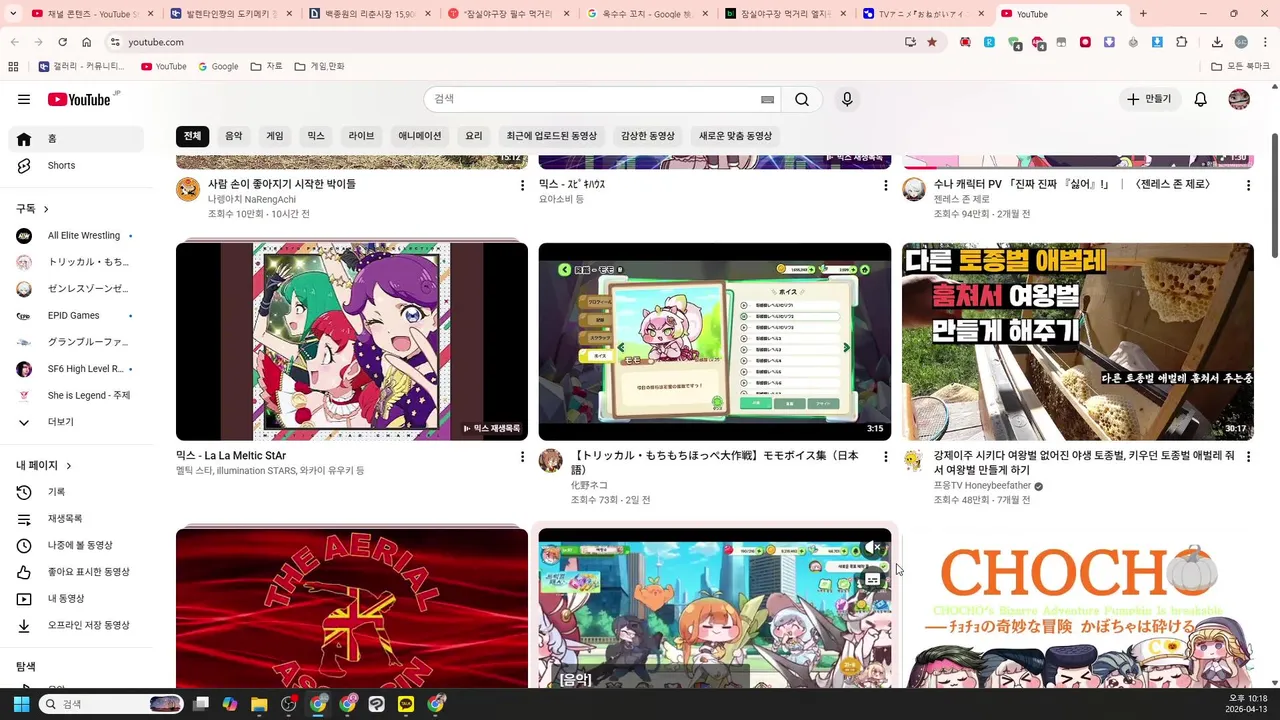Image resolution: width=1280 pixels, height=720 pixels.
Task: Toggle captions on the previewing video
Action: 873,578
